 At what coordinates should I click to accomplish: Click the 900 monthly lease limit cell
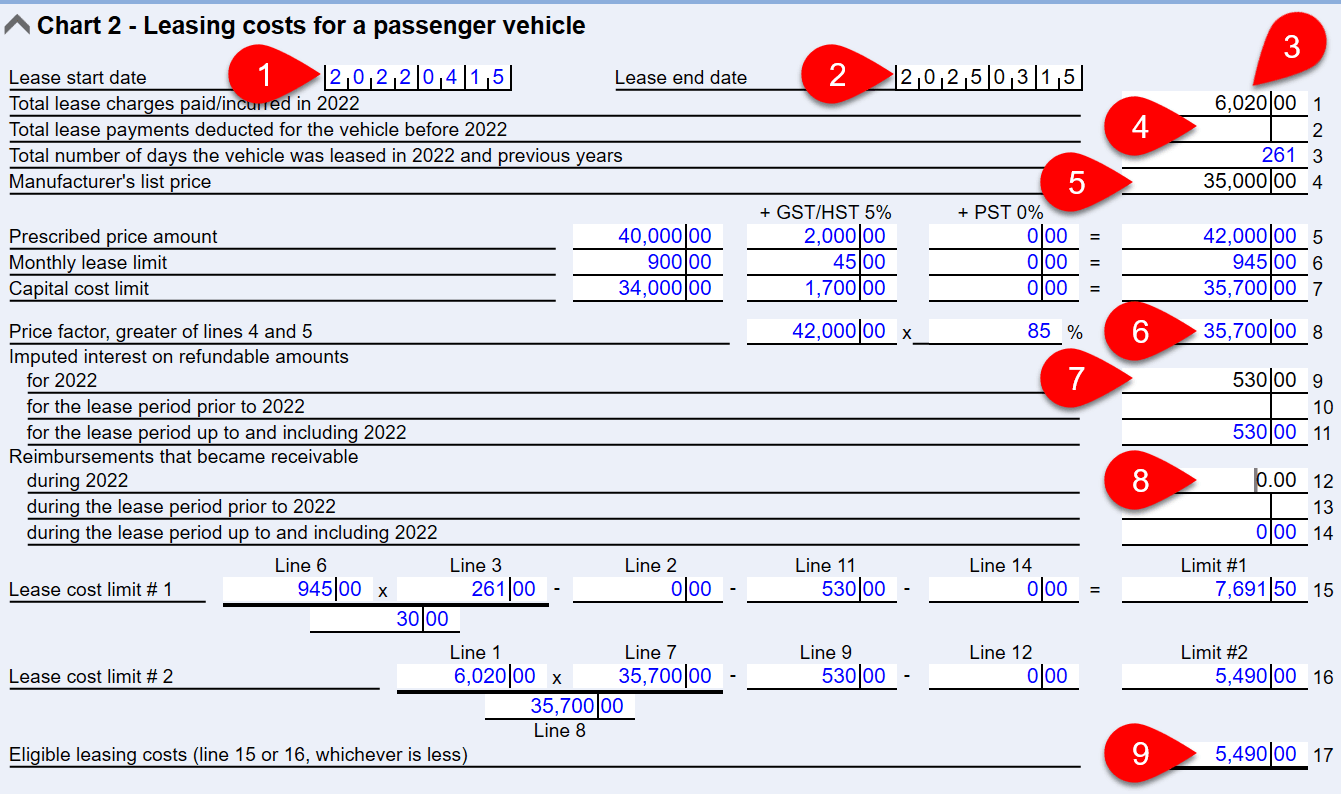pyautogui.click(x=647, y=262)
